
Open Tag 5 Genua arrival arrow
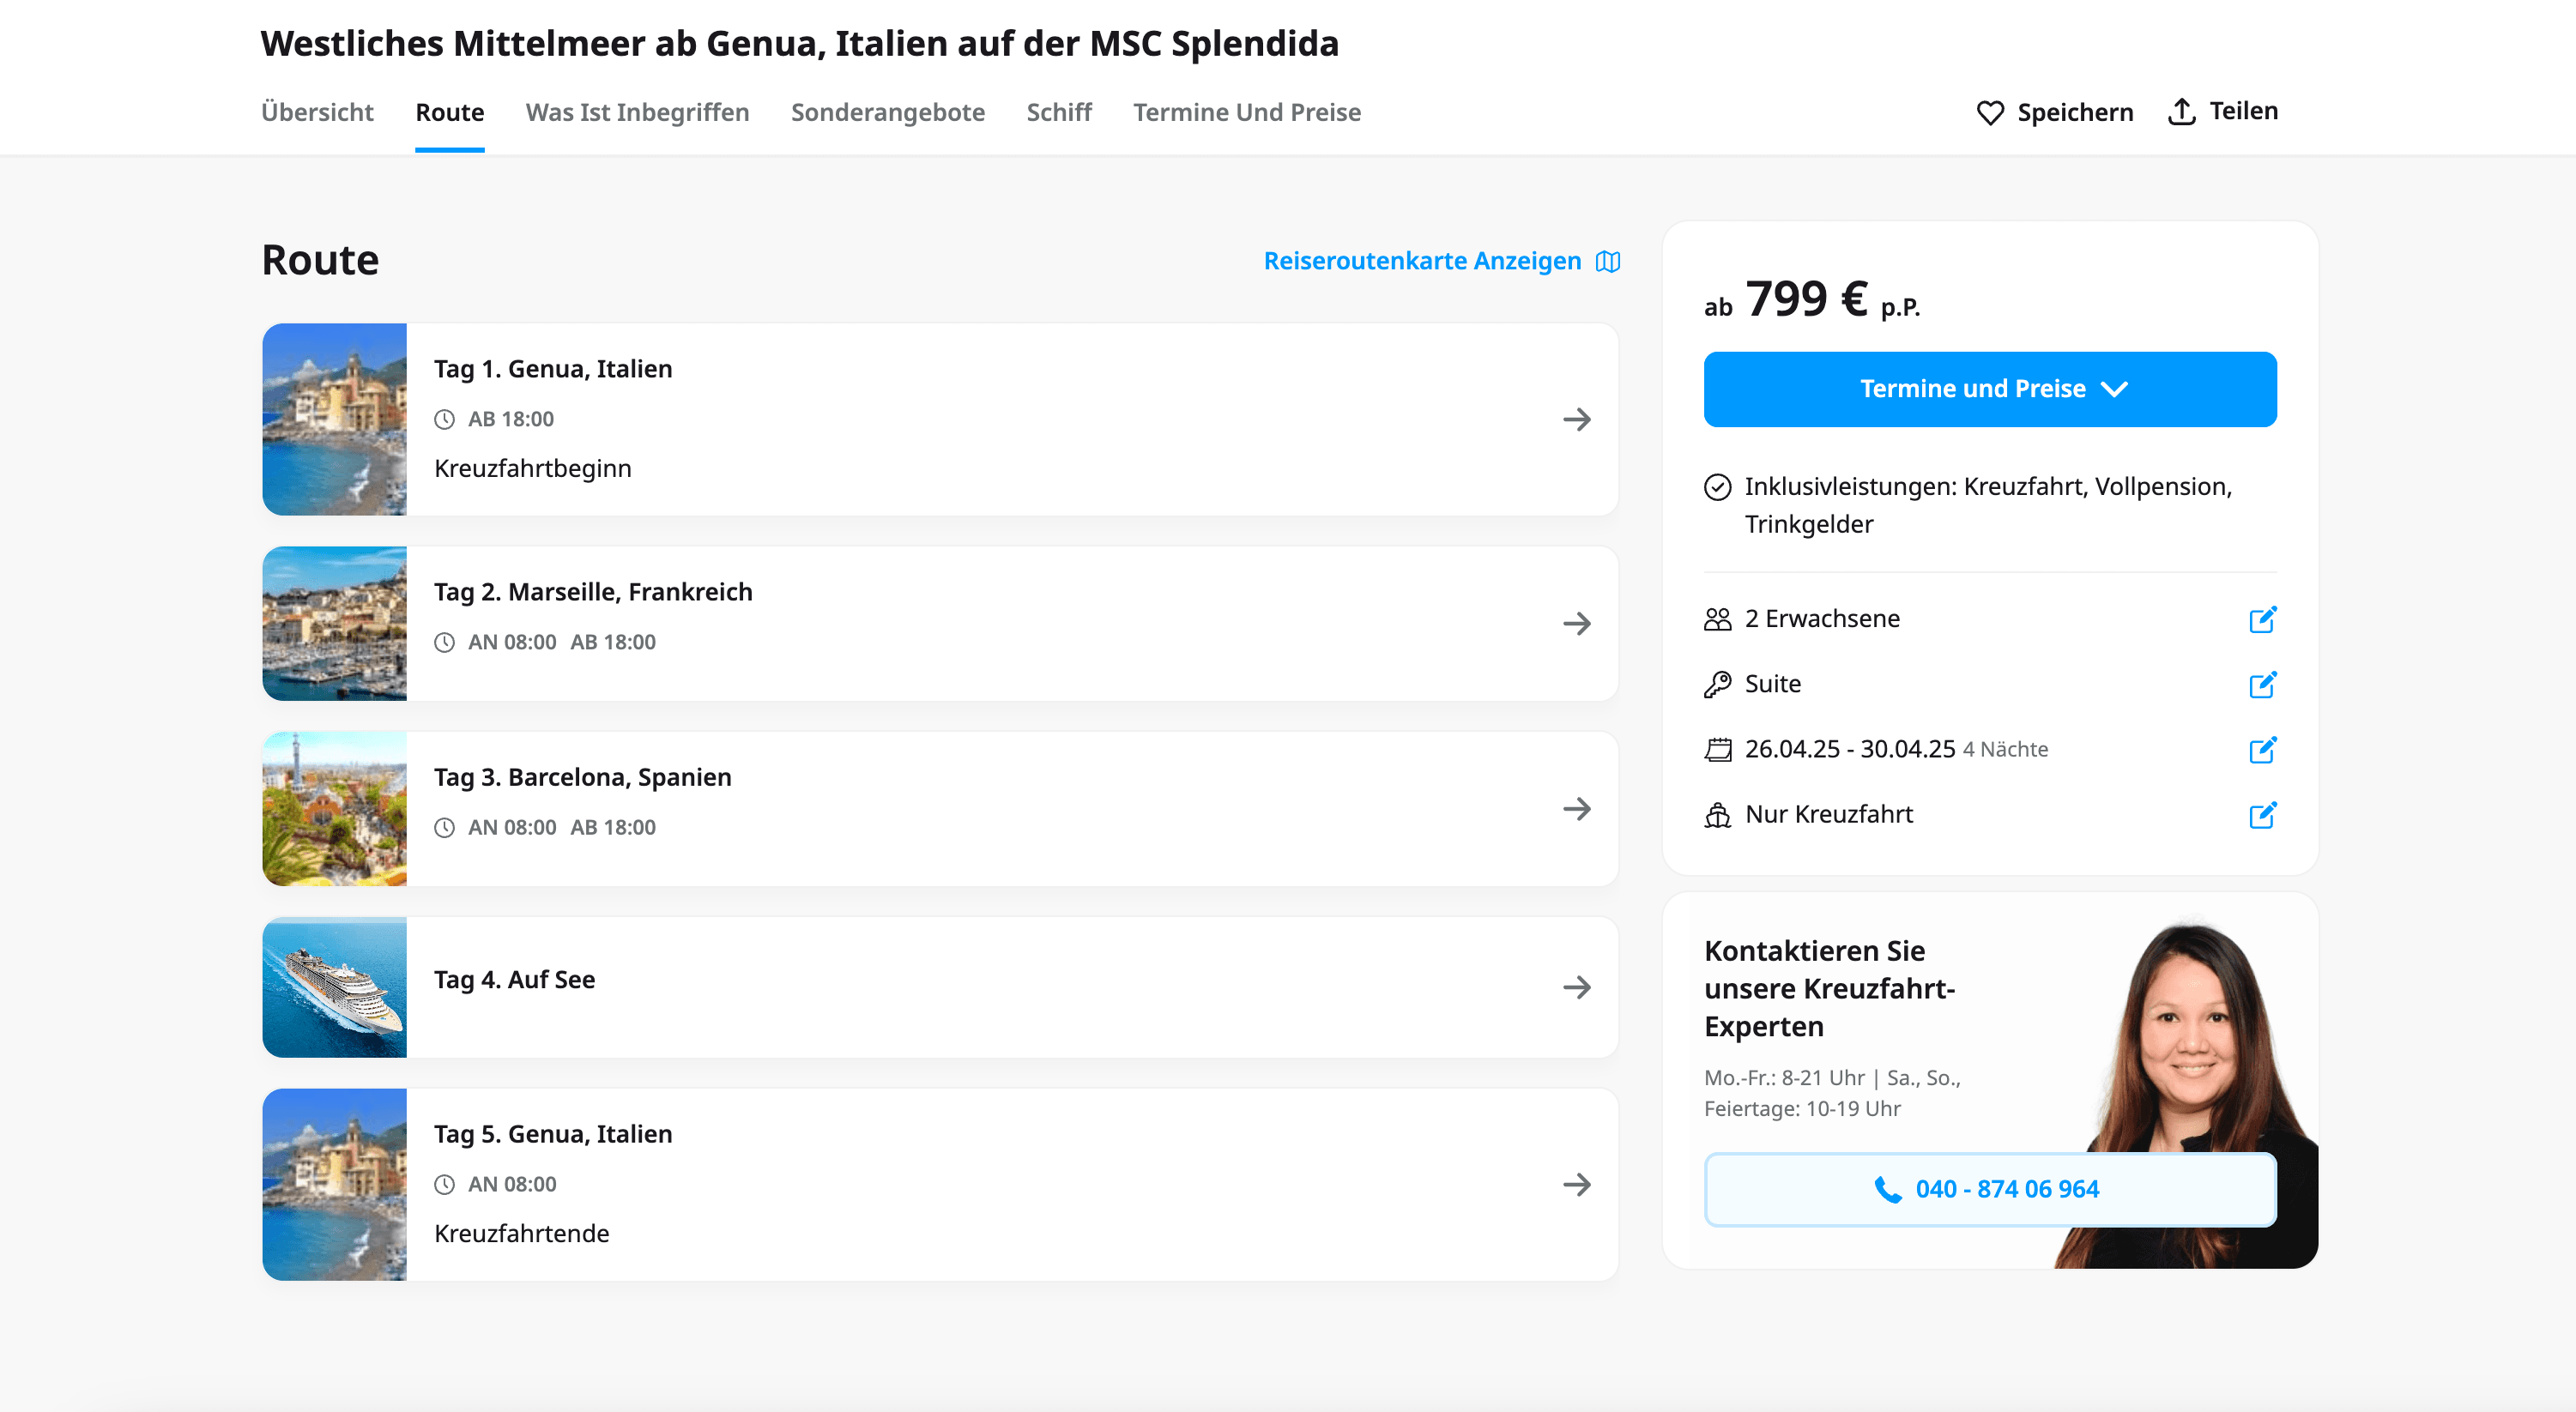[x=1576, y=1185]
